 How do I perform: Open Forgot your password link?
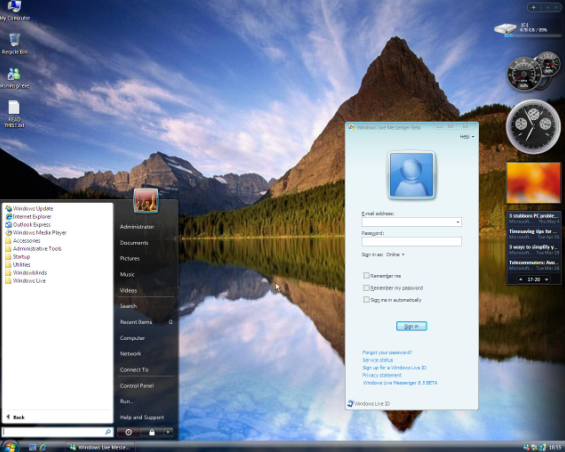click(x=387, y=352)
